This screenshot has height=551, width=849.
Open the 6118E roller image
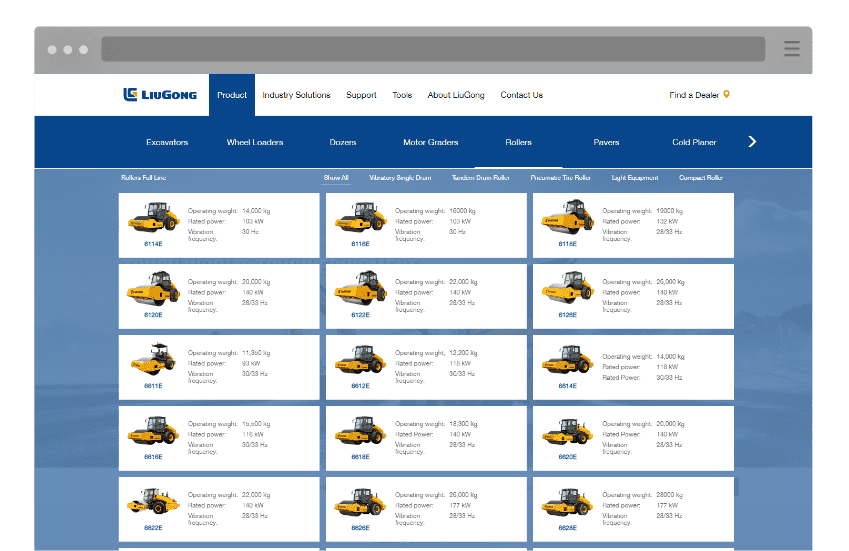(568, 217)
